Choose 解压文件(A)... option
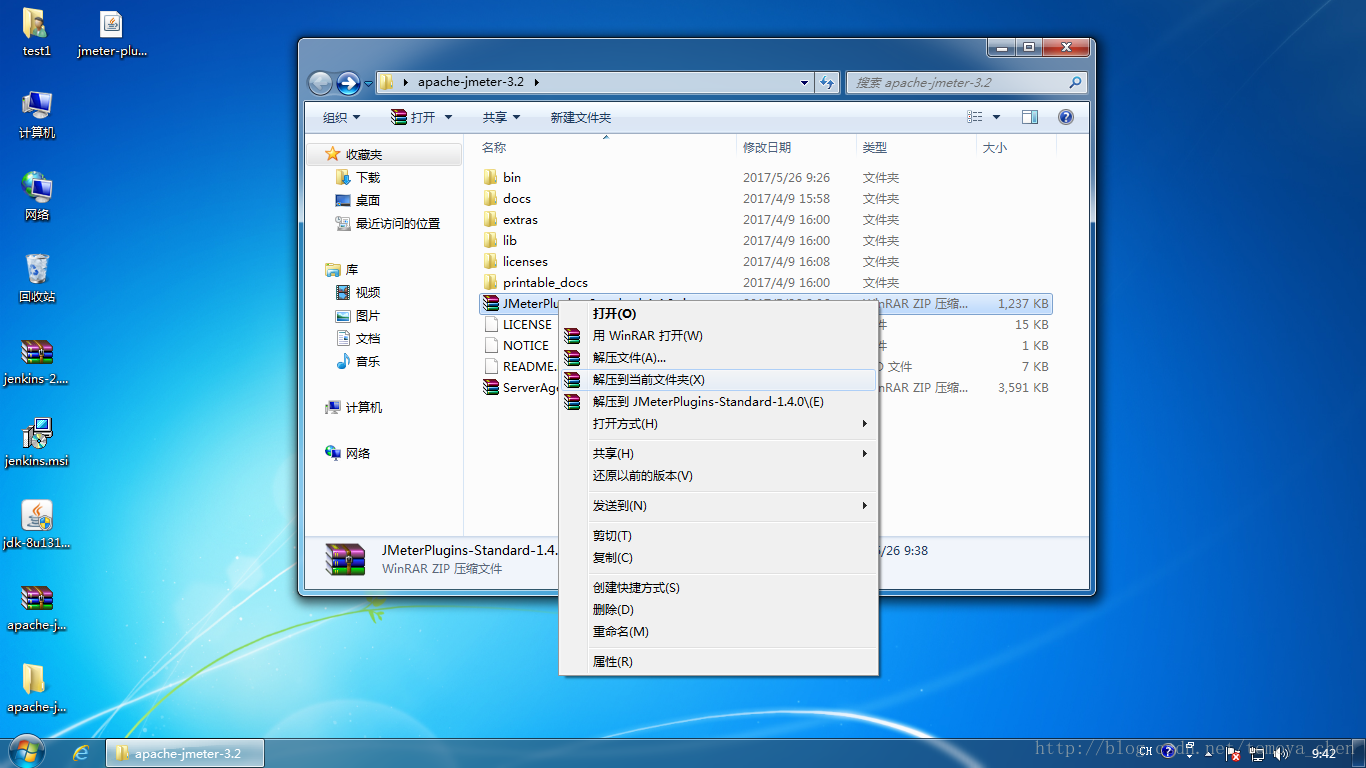 pos(718,357)
